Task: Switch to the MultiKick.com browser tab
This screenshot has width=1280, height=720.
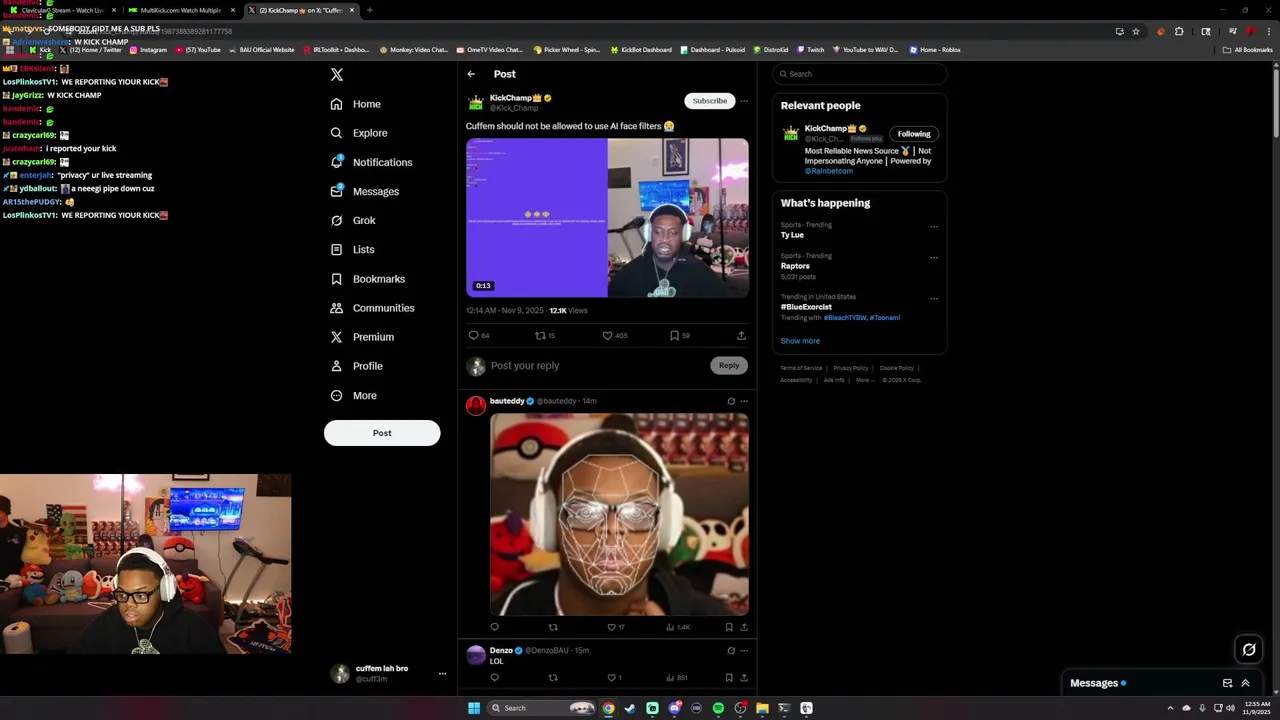Action: (x=180, y=10)
